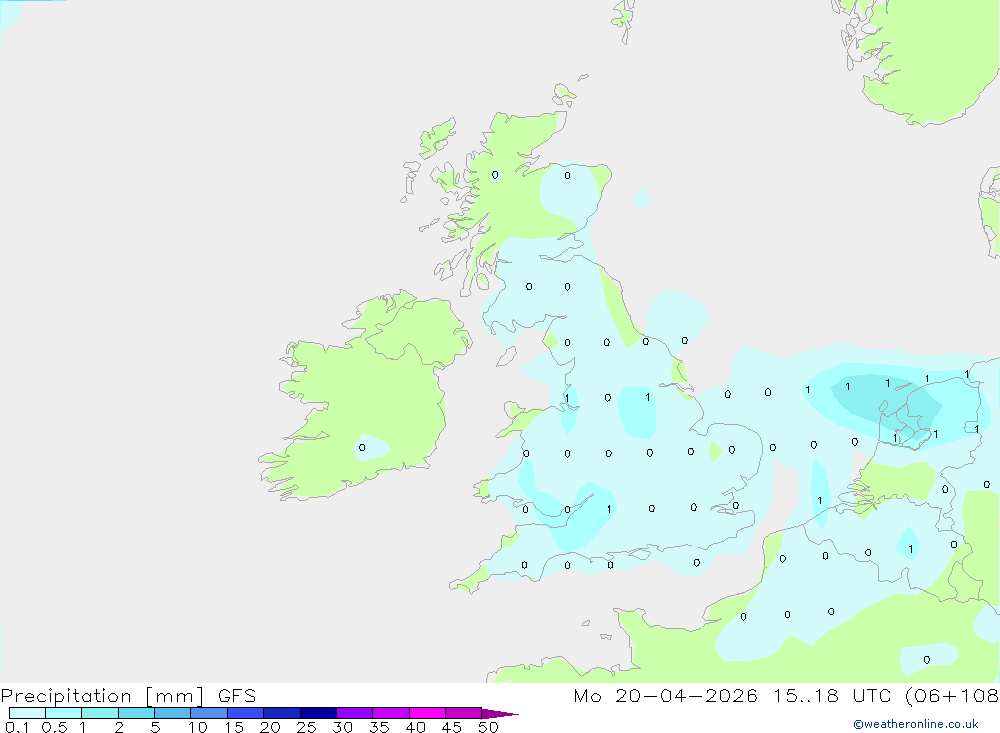Viewport: 1000px width, 733px height.
Task: Click the arrow tip past 50 on legend
Action: [500, 713]
